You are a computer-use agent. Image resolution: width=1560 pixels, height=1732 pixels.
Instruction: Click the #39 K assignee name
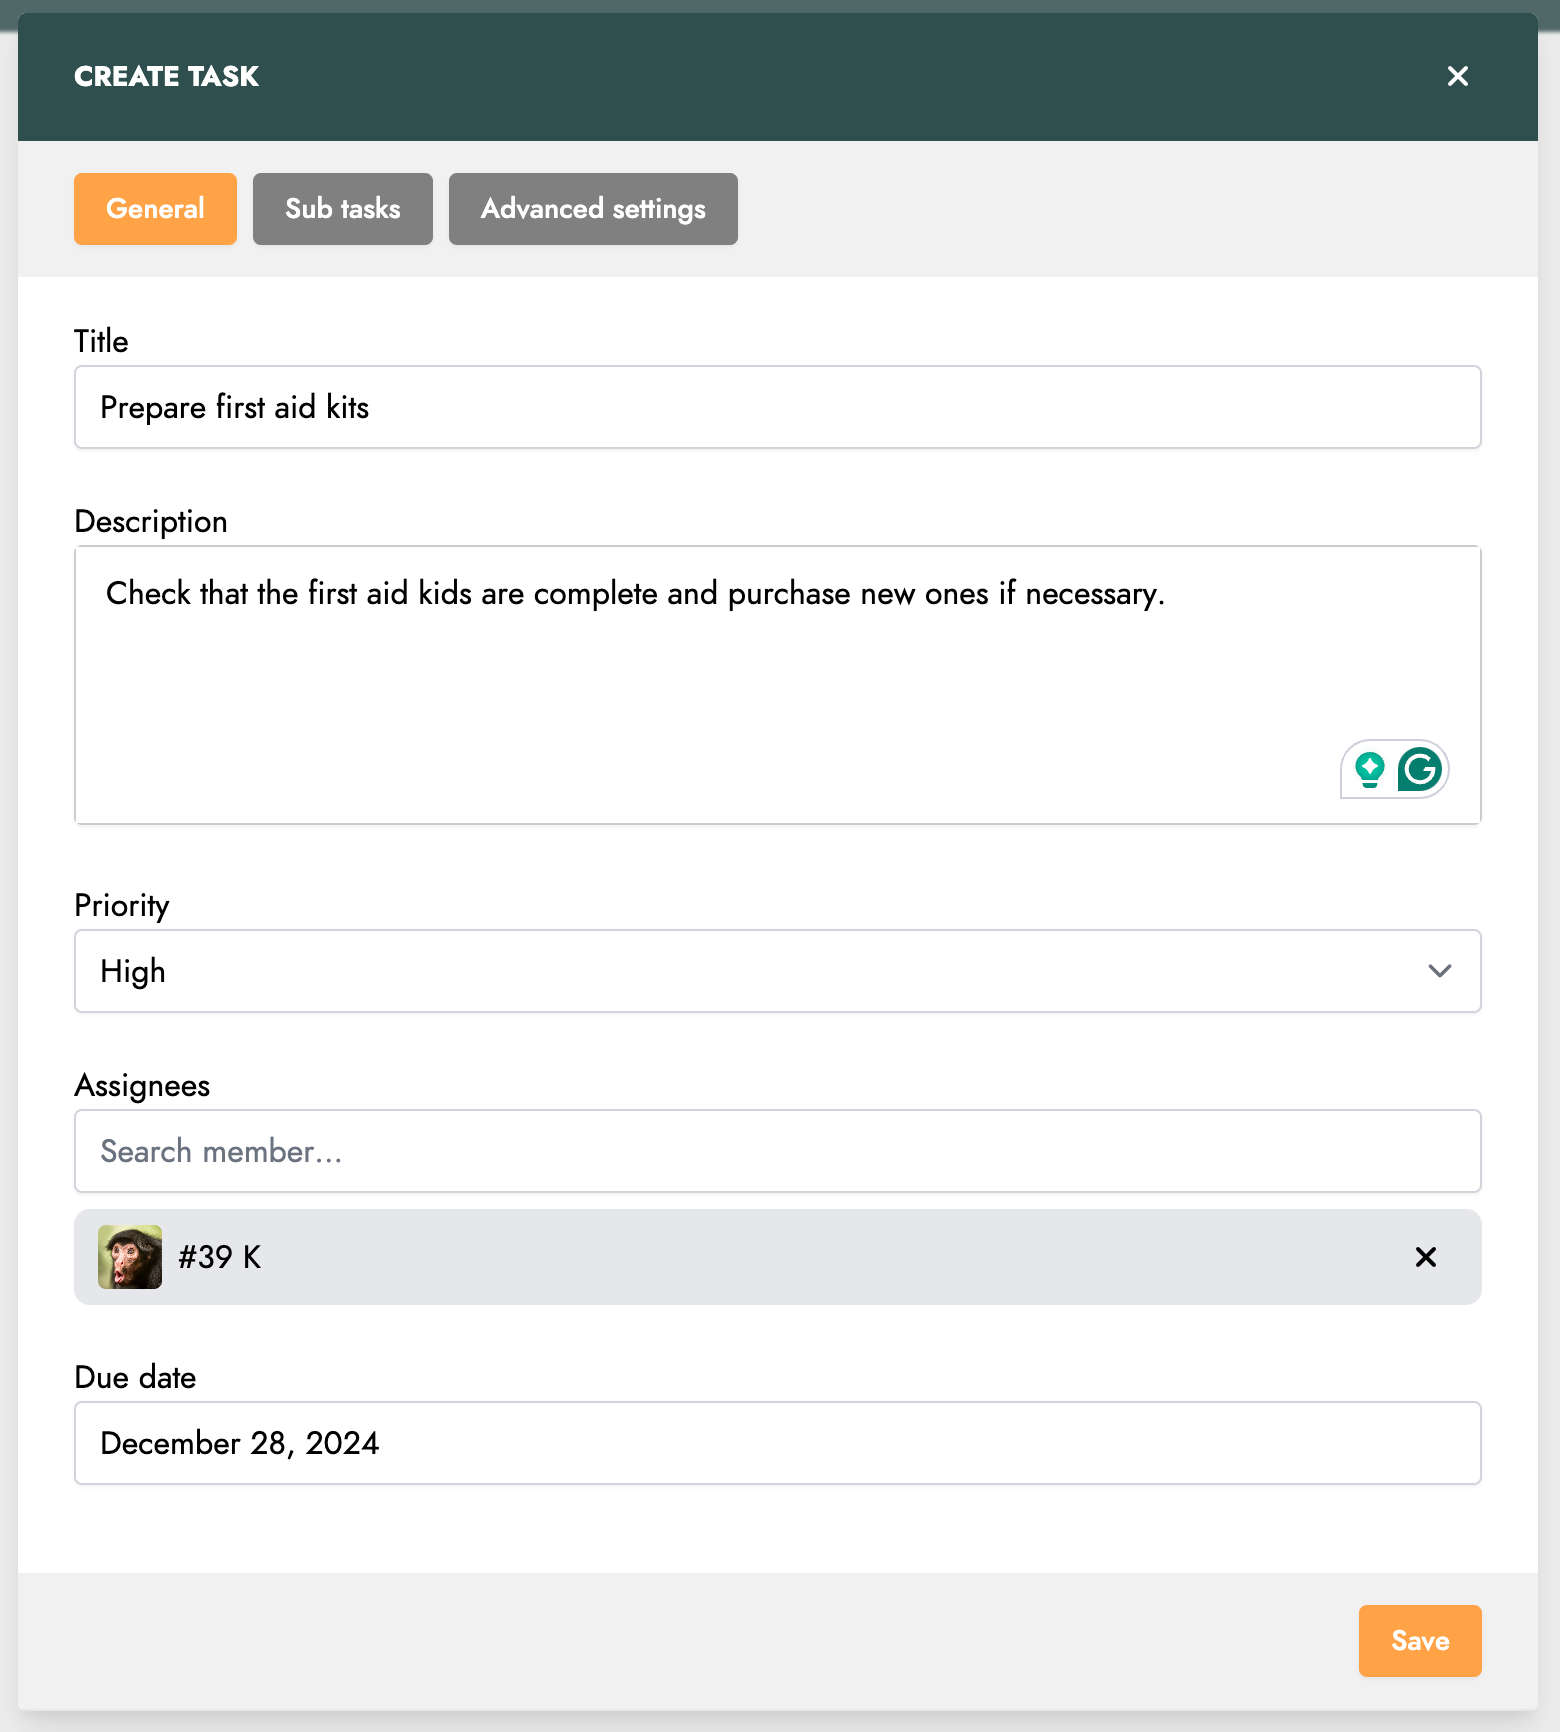point(220,1257)
